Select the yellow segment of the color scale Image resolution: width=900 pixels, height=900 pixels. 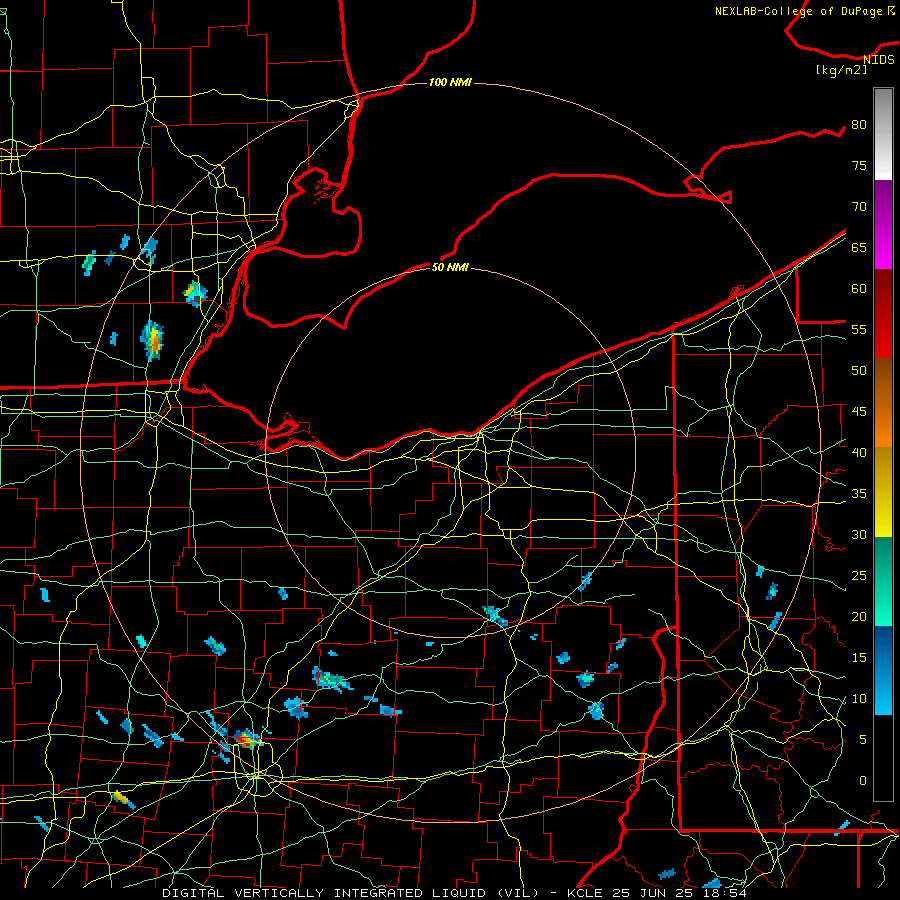pos(883,492)
